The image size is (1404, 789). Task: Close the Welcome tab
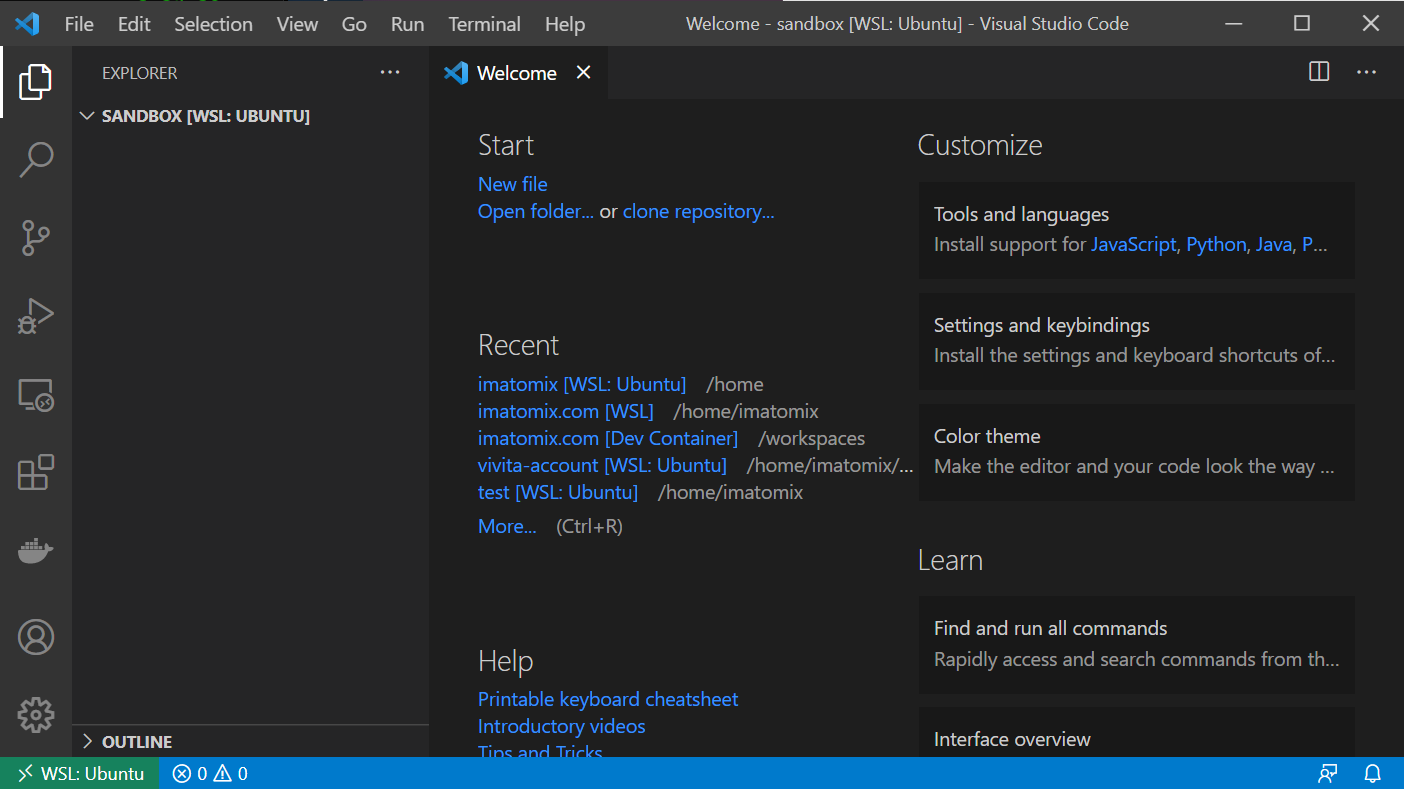(584, 72)
